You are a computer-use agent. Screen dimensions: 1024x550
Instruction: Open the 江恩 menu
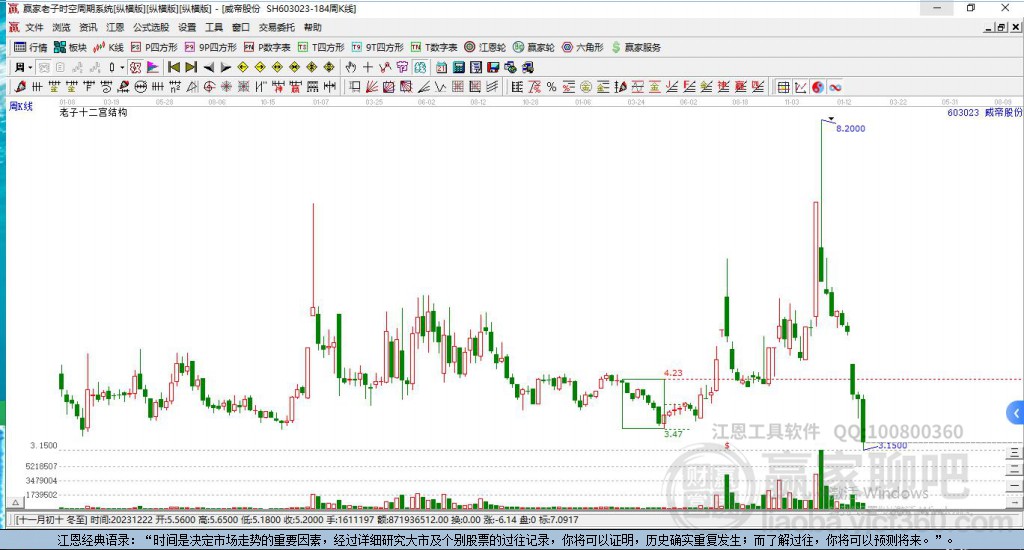coord(115,27)
